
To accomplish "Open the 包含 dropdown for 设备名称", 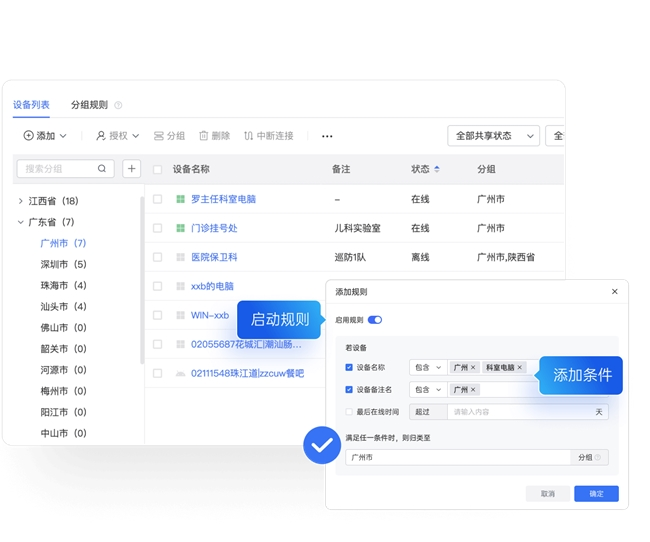I will point(427,368).
